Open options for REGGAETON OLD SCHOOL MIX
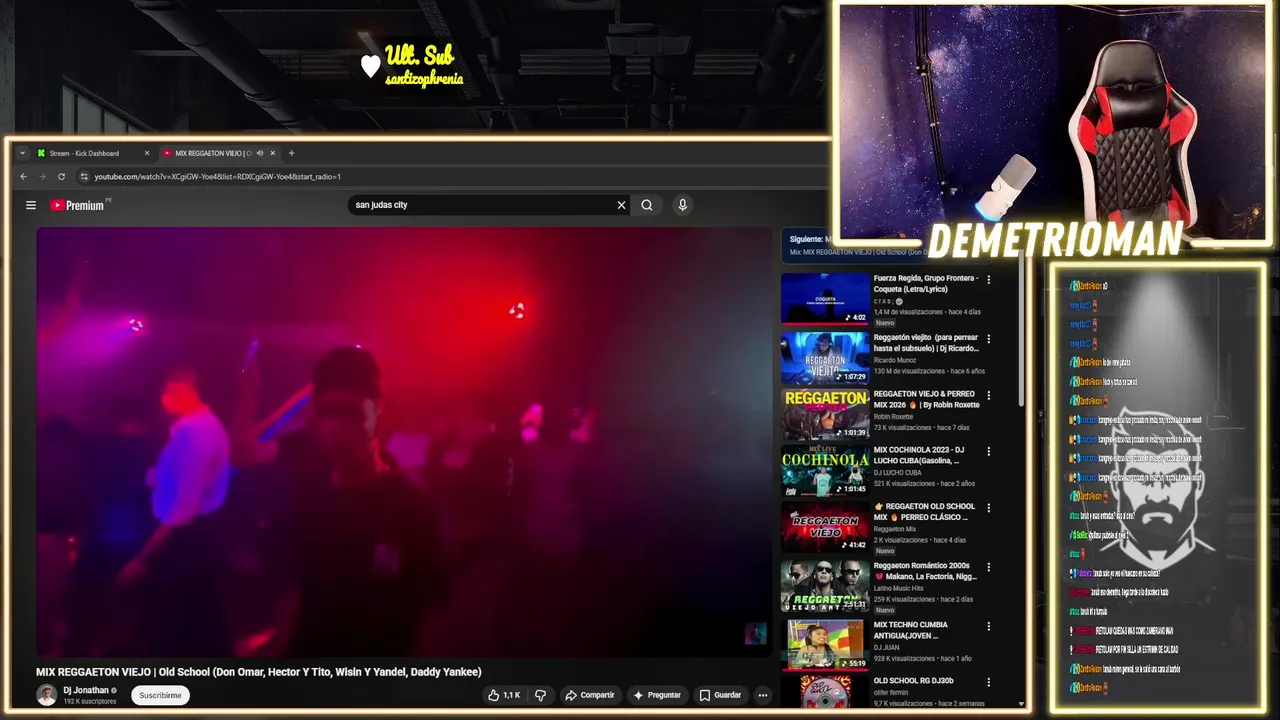 pos(989,508)
